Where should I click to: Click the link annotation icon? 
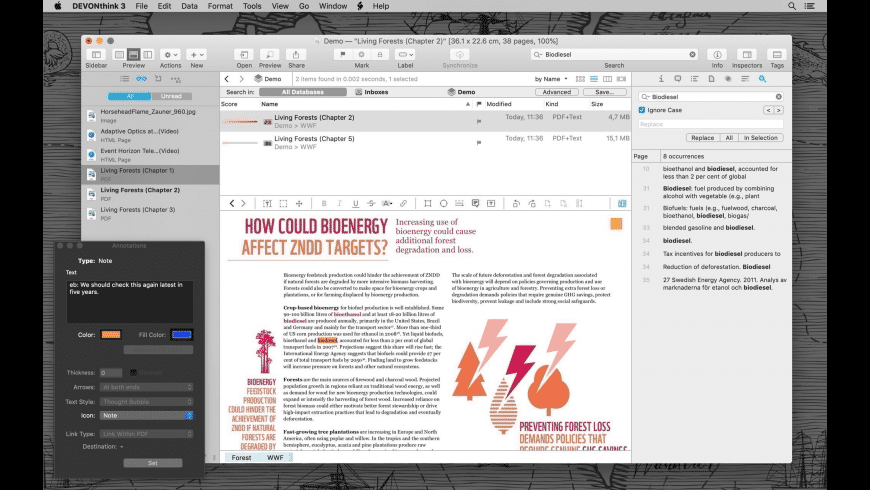pos(403,204)
